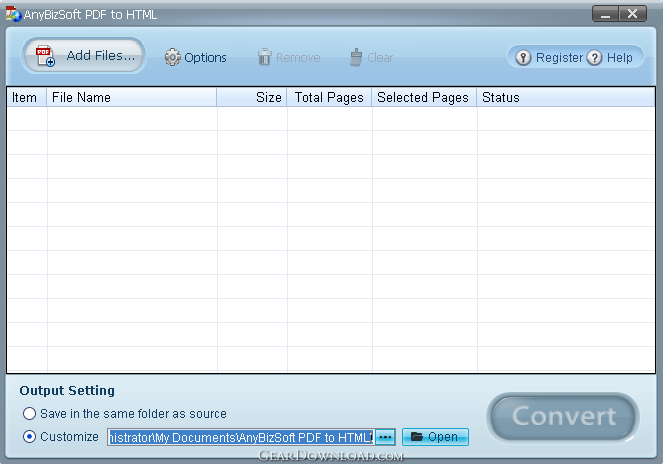Image resolution: width=663 pixels, height=464 pixels.
Task: Open the Options settings
Action: tap(196, 57)
